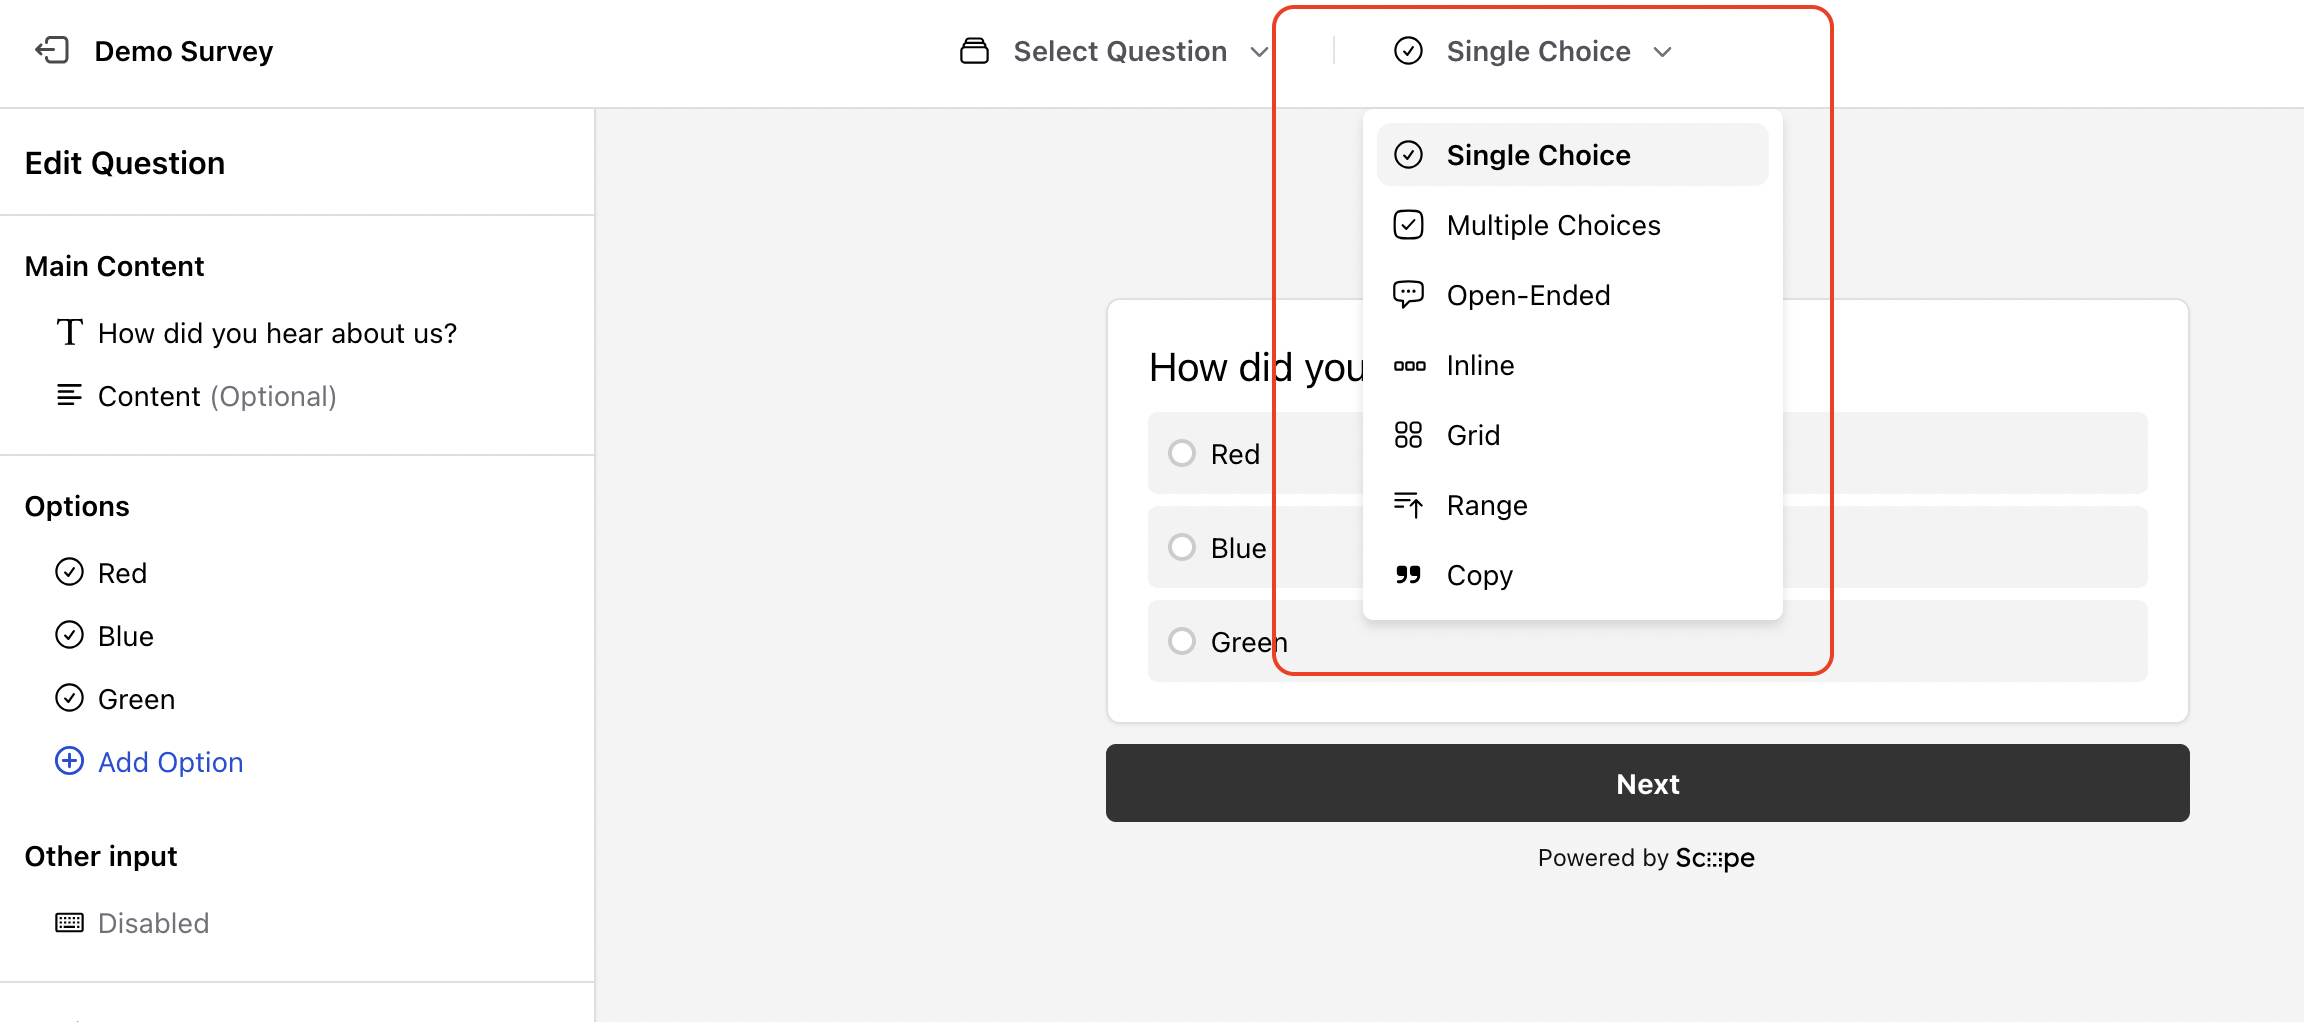
Task: Select the Open-Ended speech bubble icon
Action: click(x=1409, y=294)
